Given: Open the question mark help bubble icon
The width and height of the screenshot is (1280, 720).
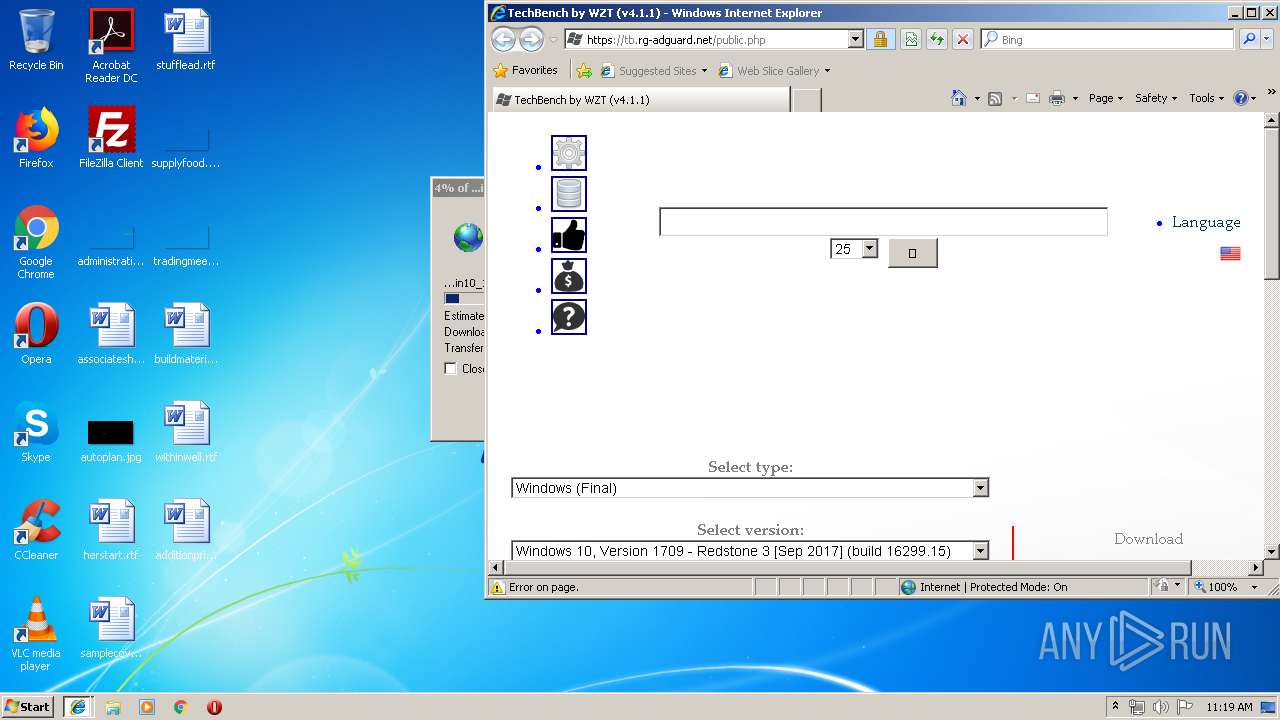Looking at the screenshot, I should tap(569, 317).
